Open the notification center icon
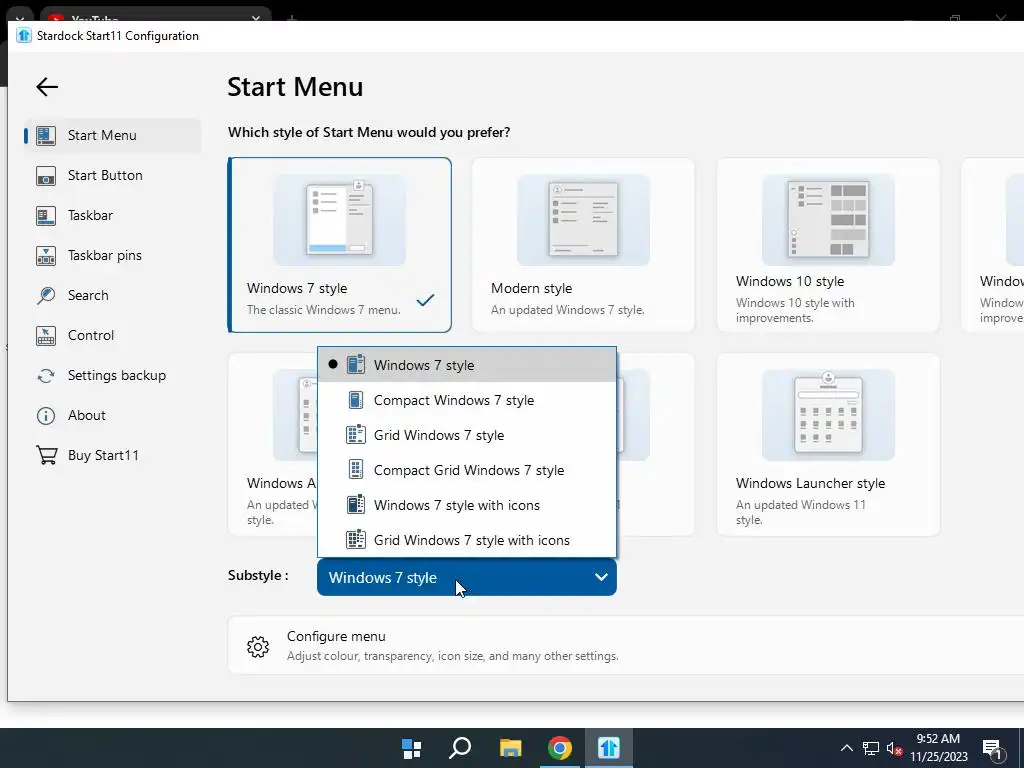 point(993,750)
